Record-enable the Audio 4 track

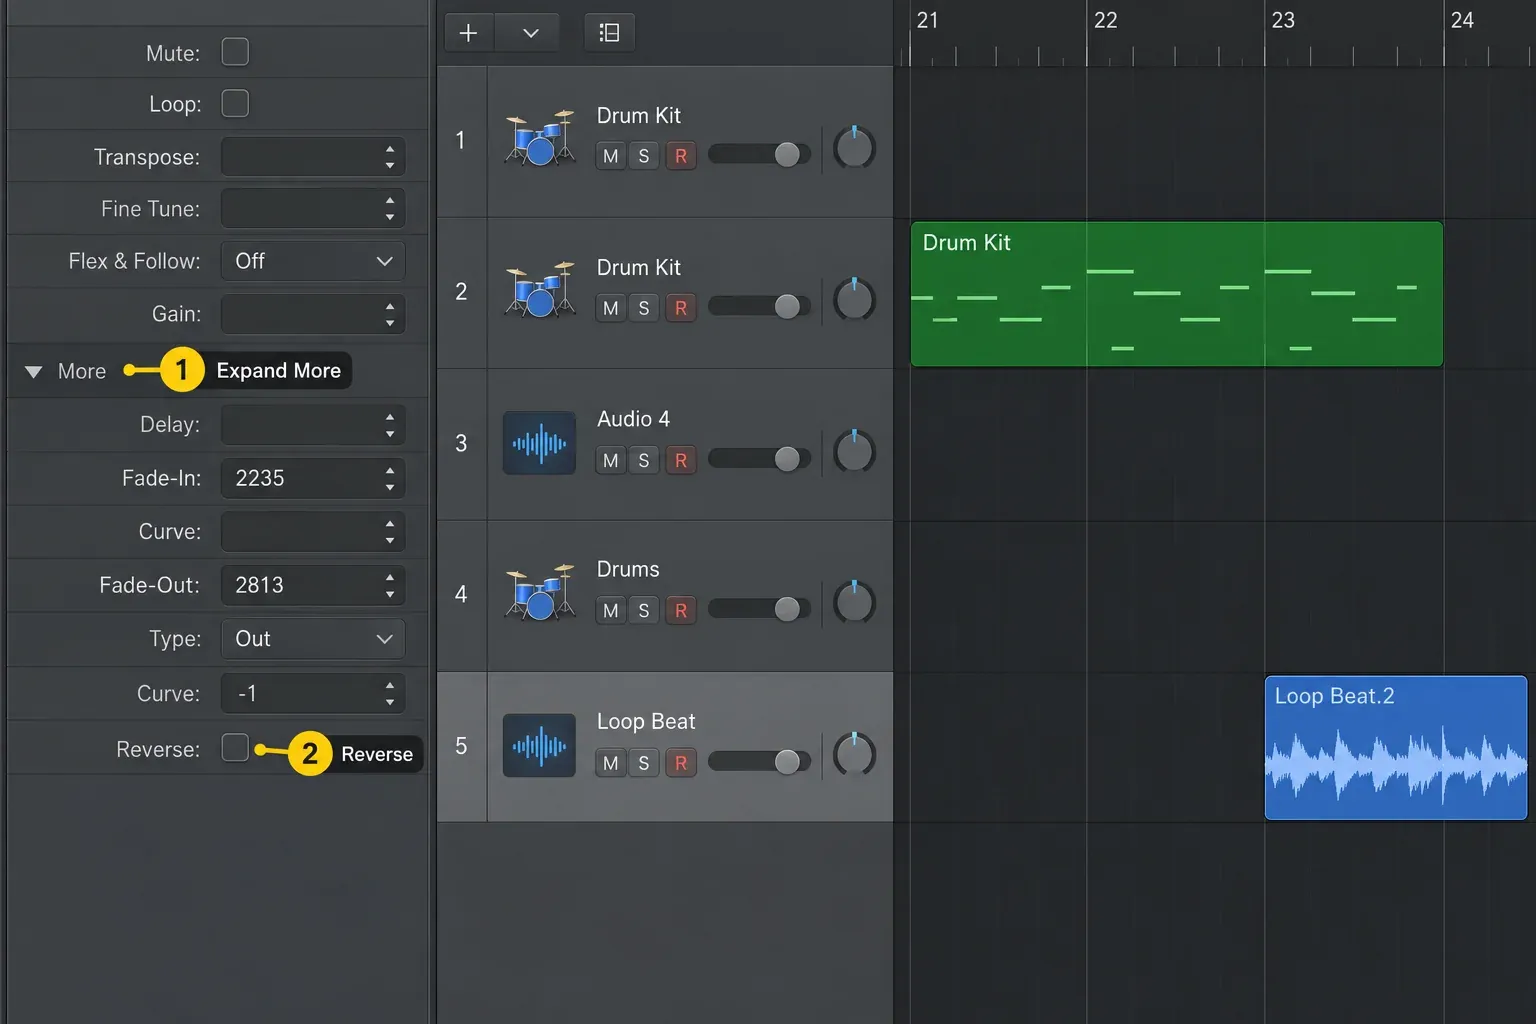point(681,460)
